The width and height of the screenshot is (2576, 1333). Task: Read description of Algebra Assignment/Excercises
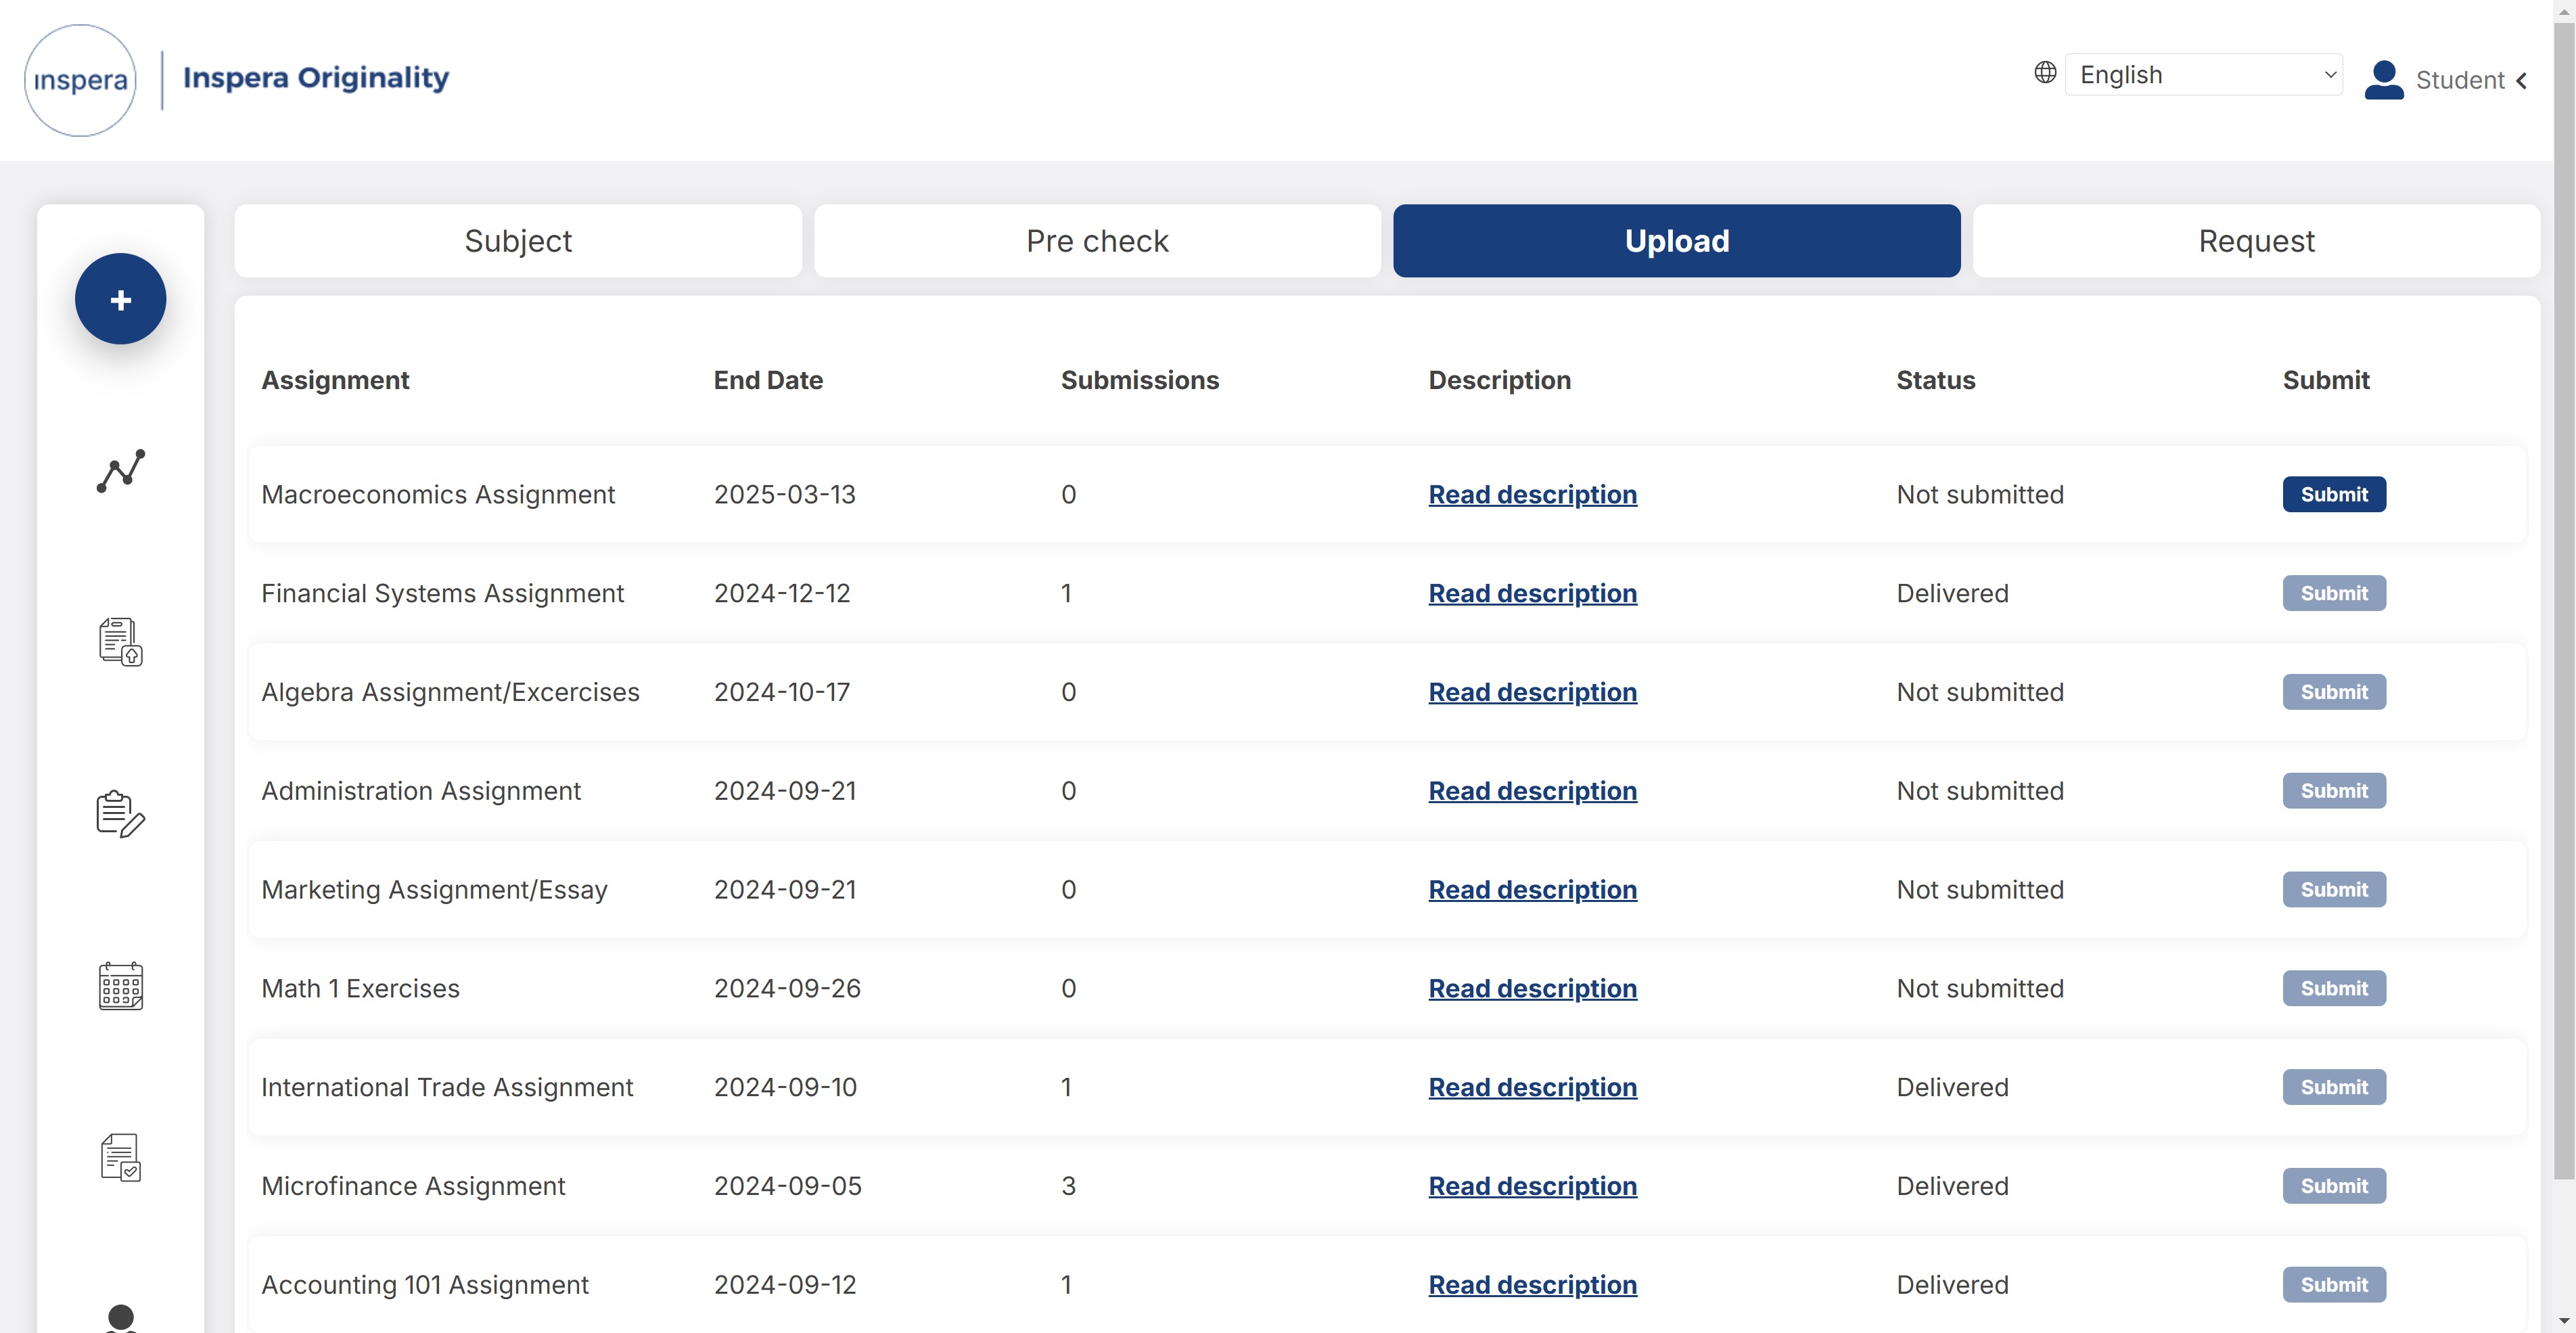1532,692
